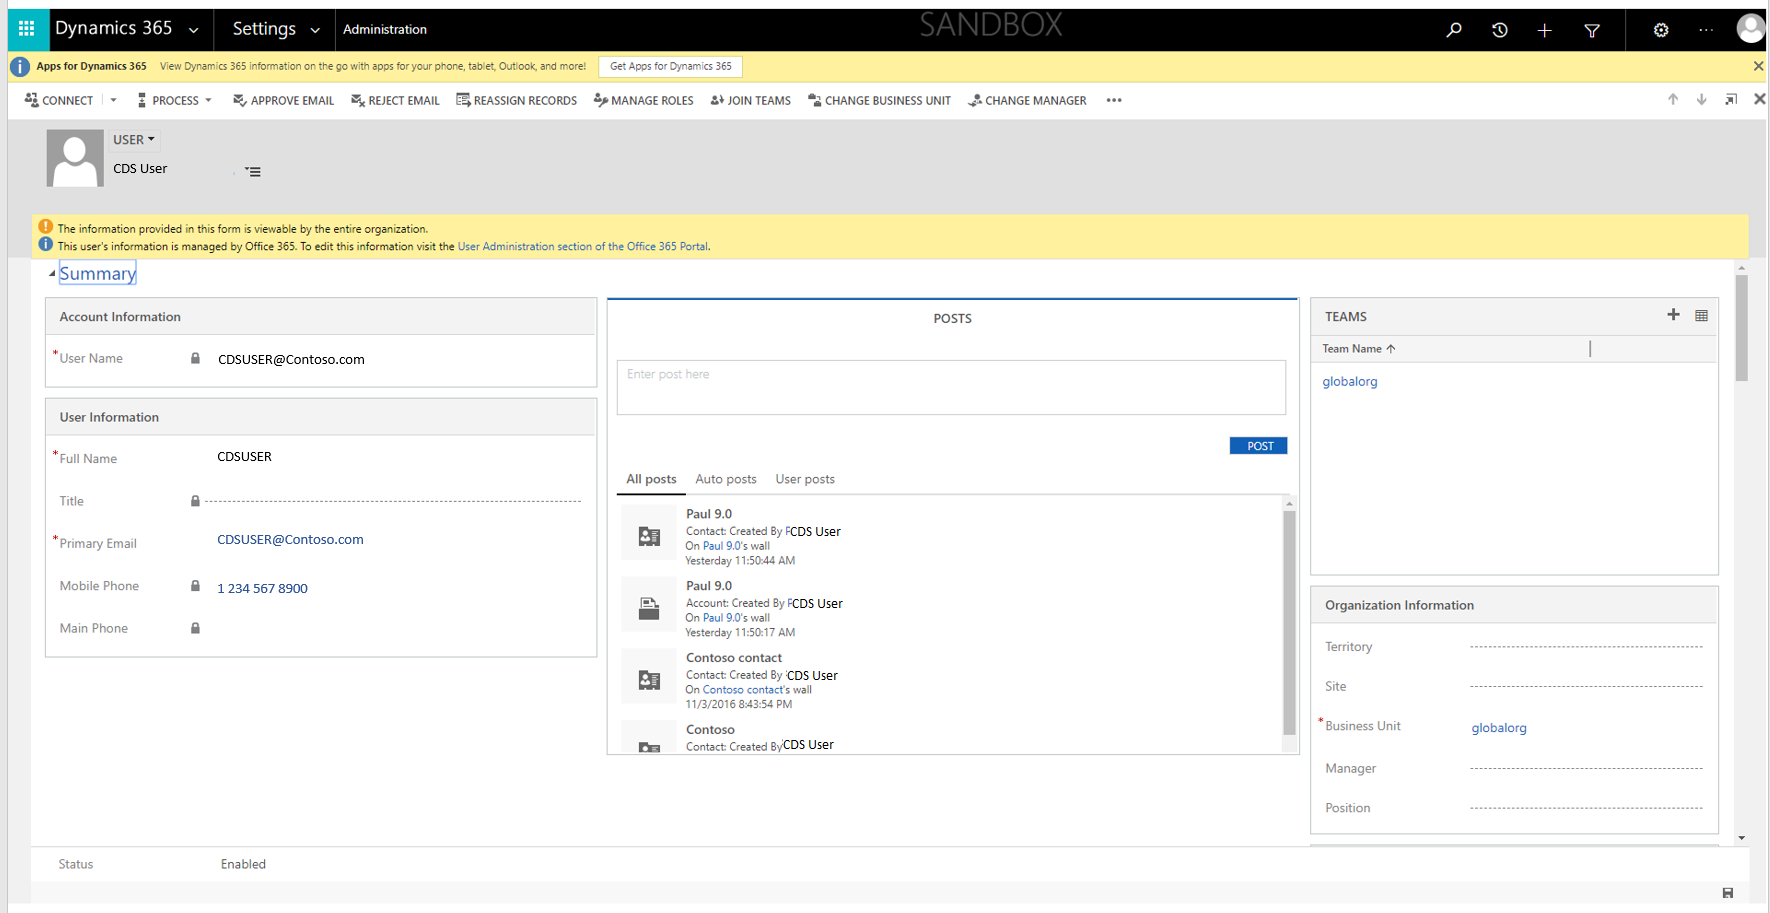Image resolution: width=1770 pixels, height=913 pixels.
Task: Click inside the Enter post here field
Action: coord(950,387)
